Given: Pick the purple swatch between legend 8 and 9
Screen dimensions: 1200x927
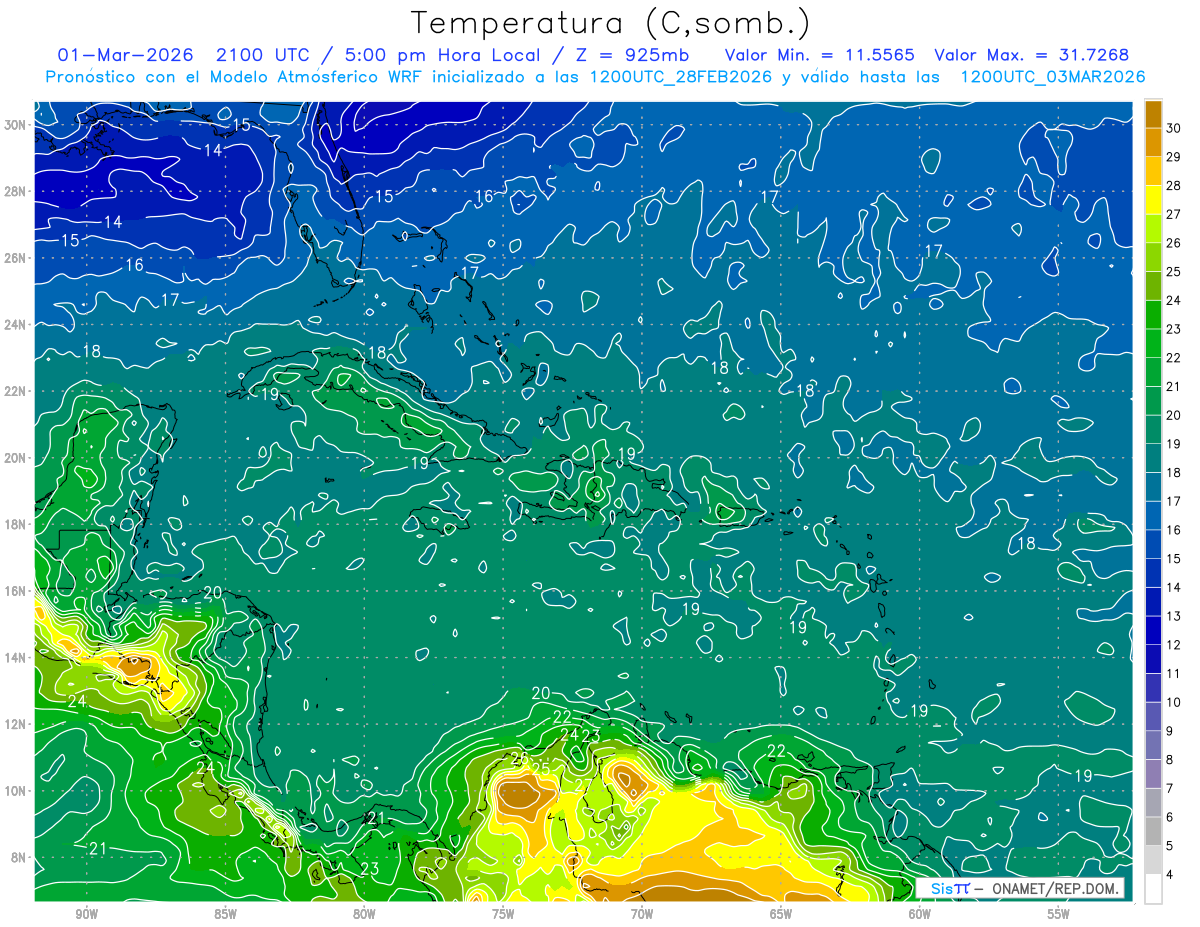Looking at the screenshot, I should [x=1153, y=746].
